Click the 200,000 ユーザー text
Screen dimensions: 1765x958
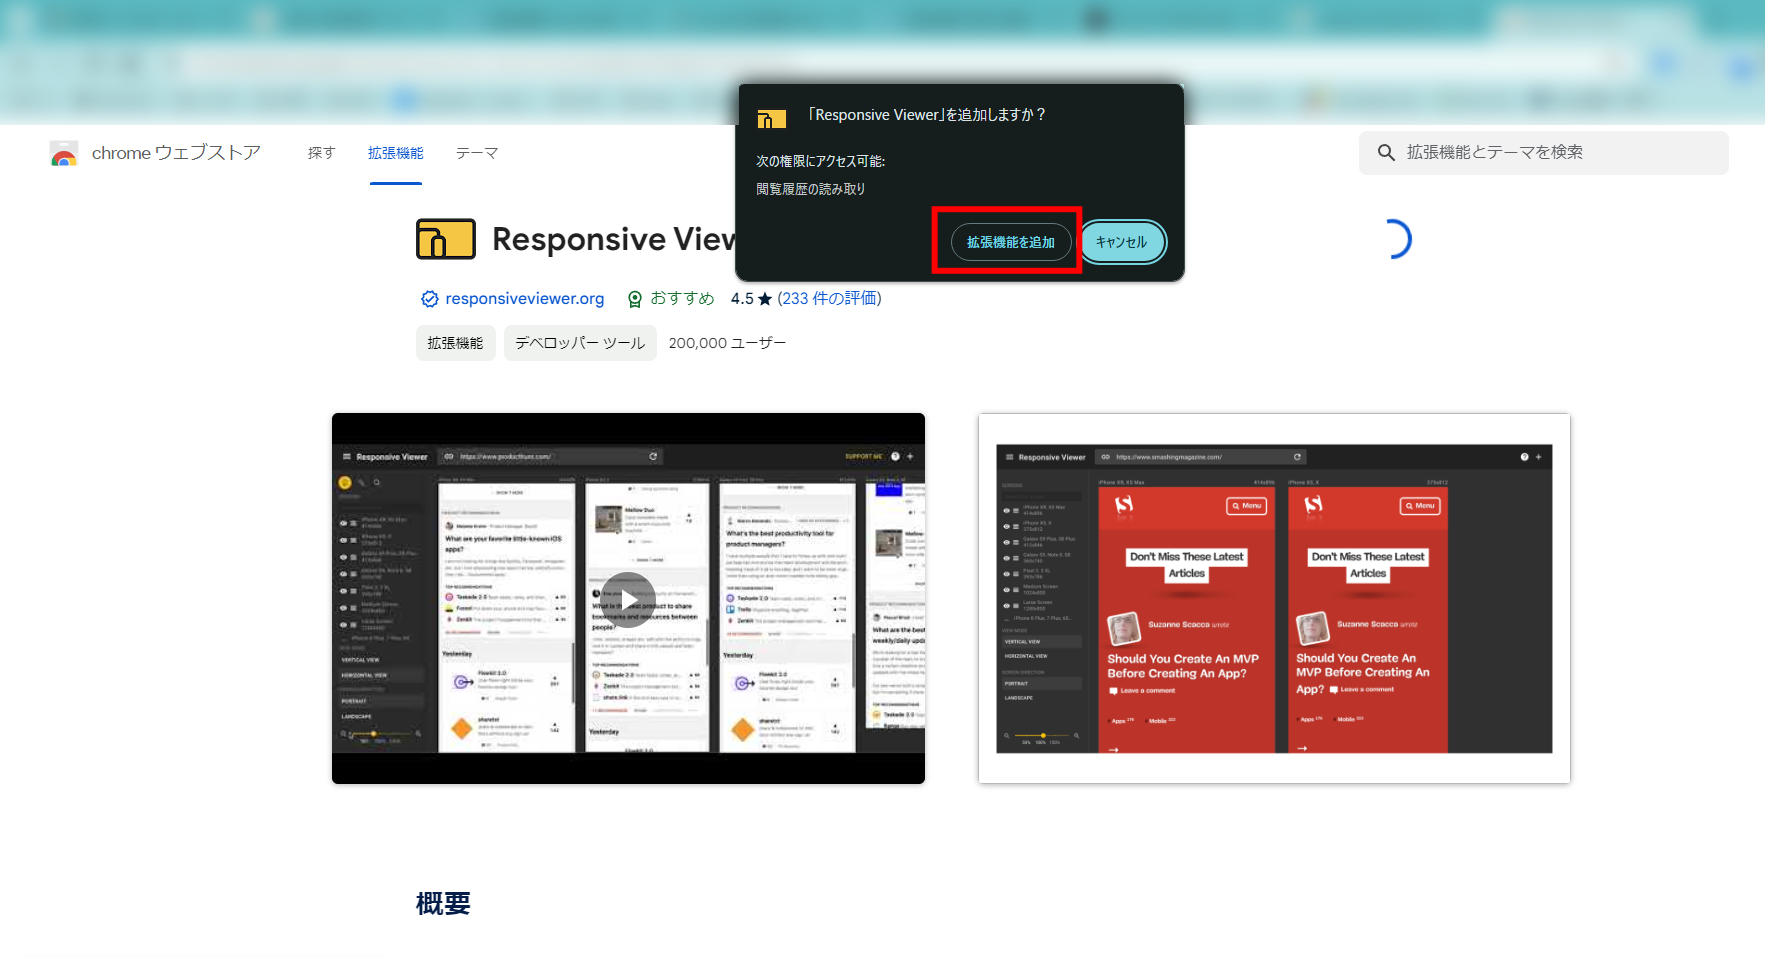[727, 343]
